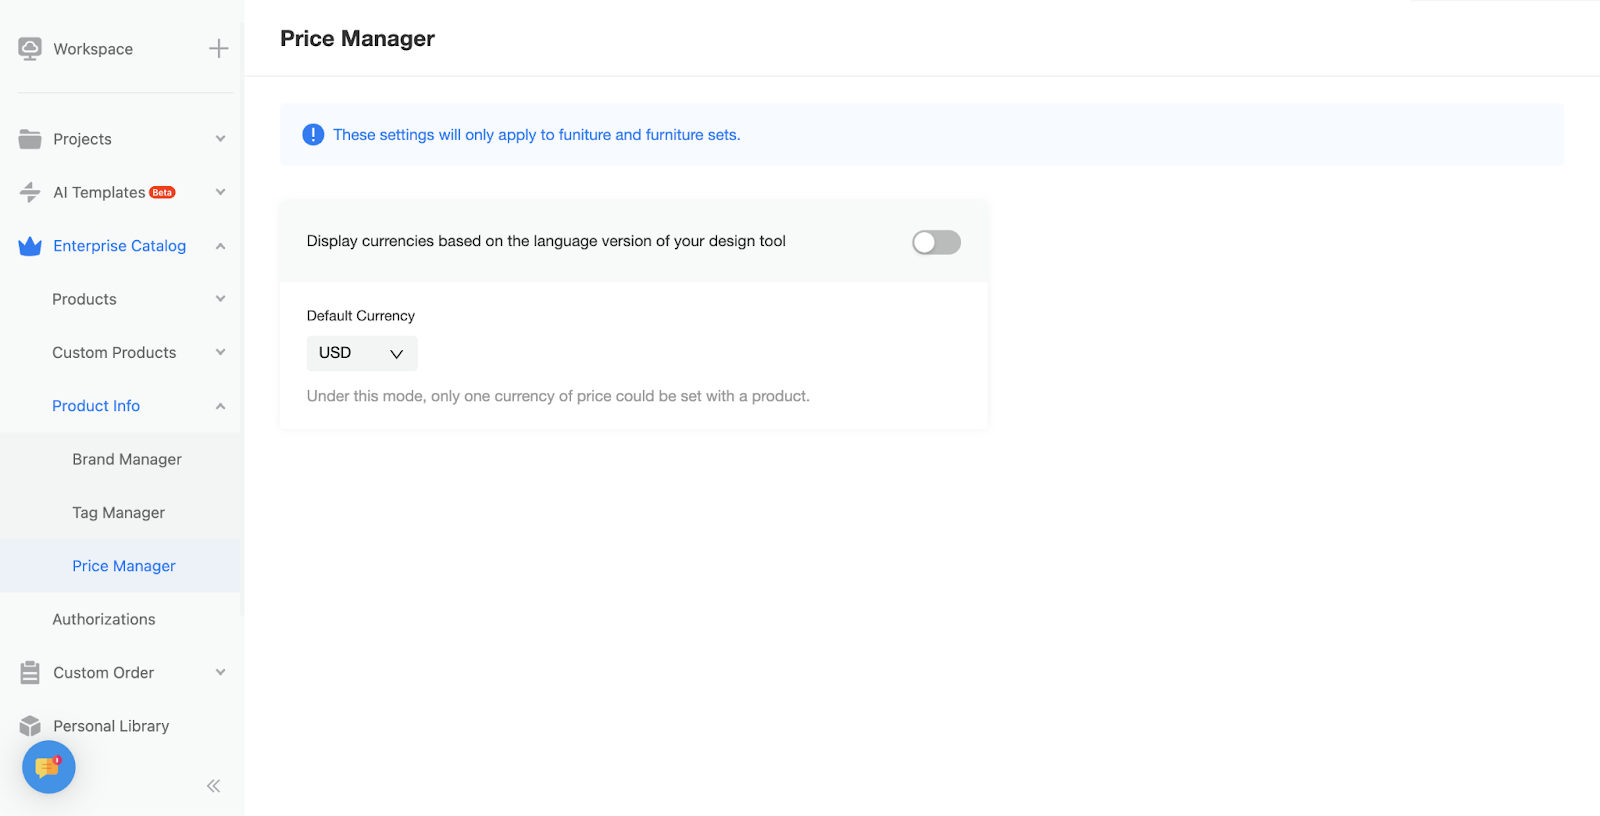Enable display currencies by language toggle
Image resolution: width=1600 pixels, height=816 pixels.
[936, 242]
